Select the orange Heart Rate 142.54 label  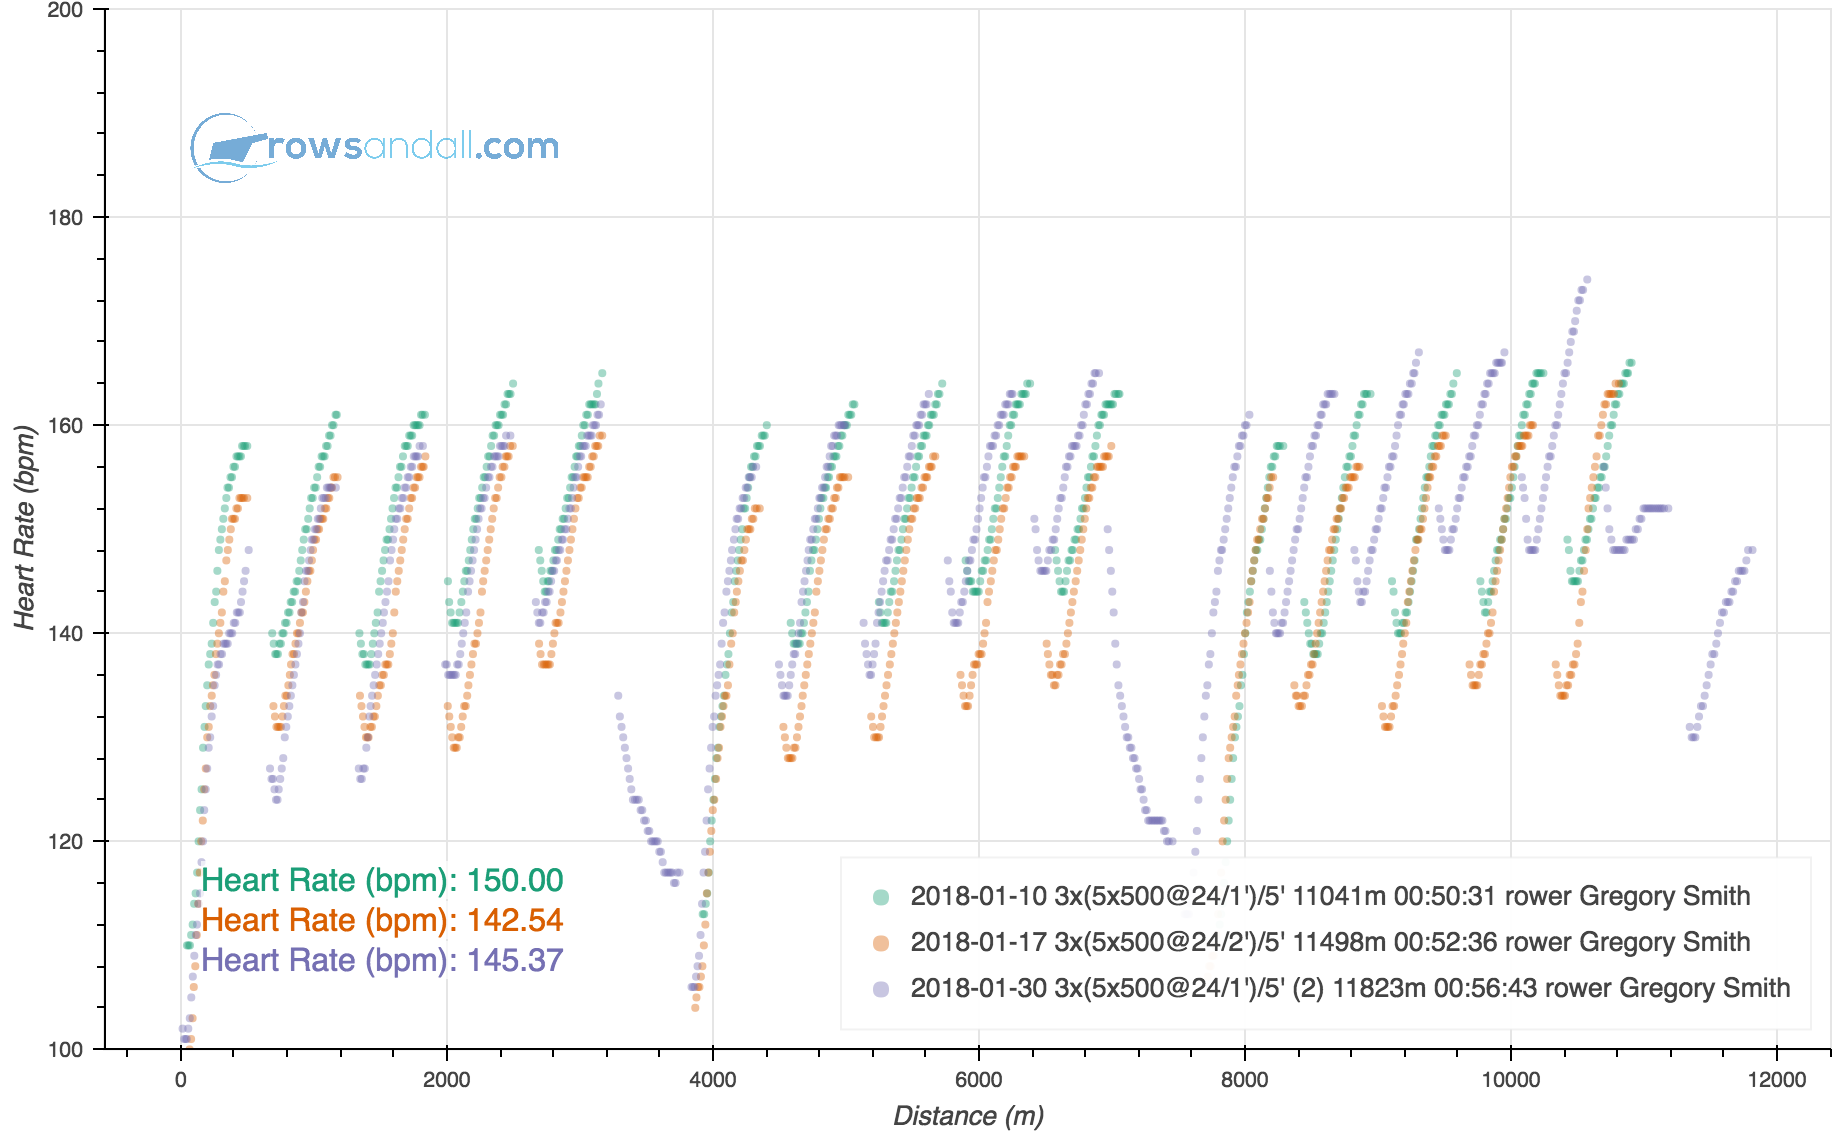(x=382, y=920)
